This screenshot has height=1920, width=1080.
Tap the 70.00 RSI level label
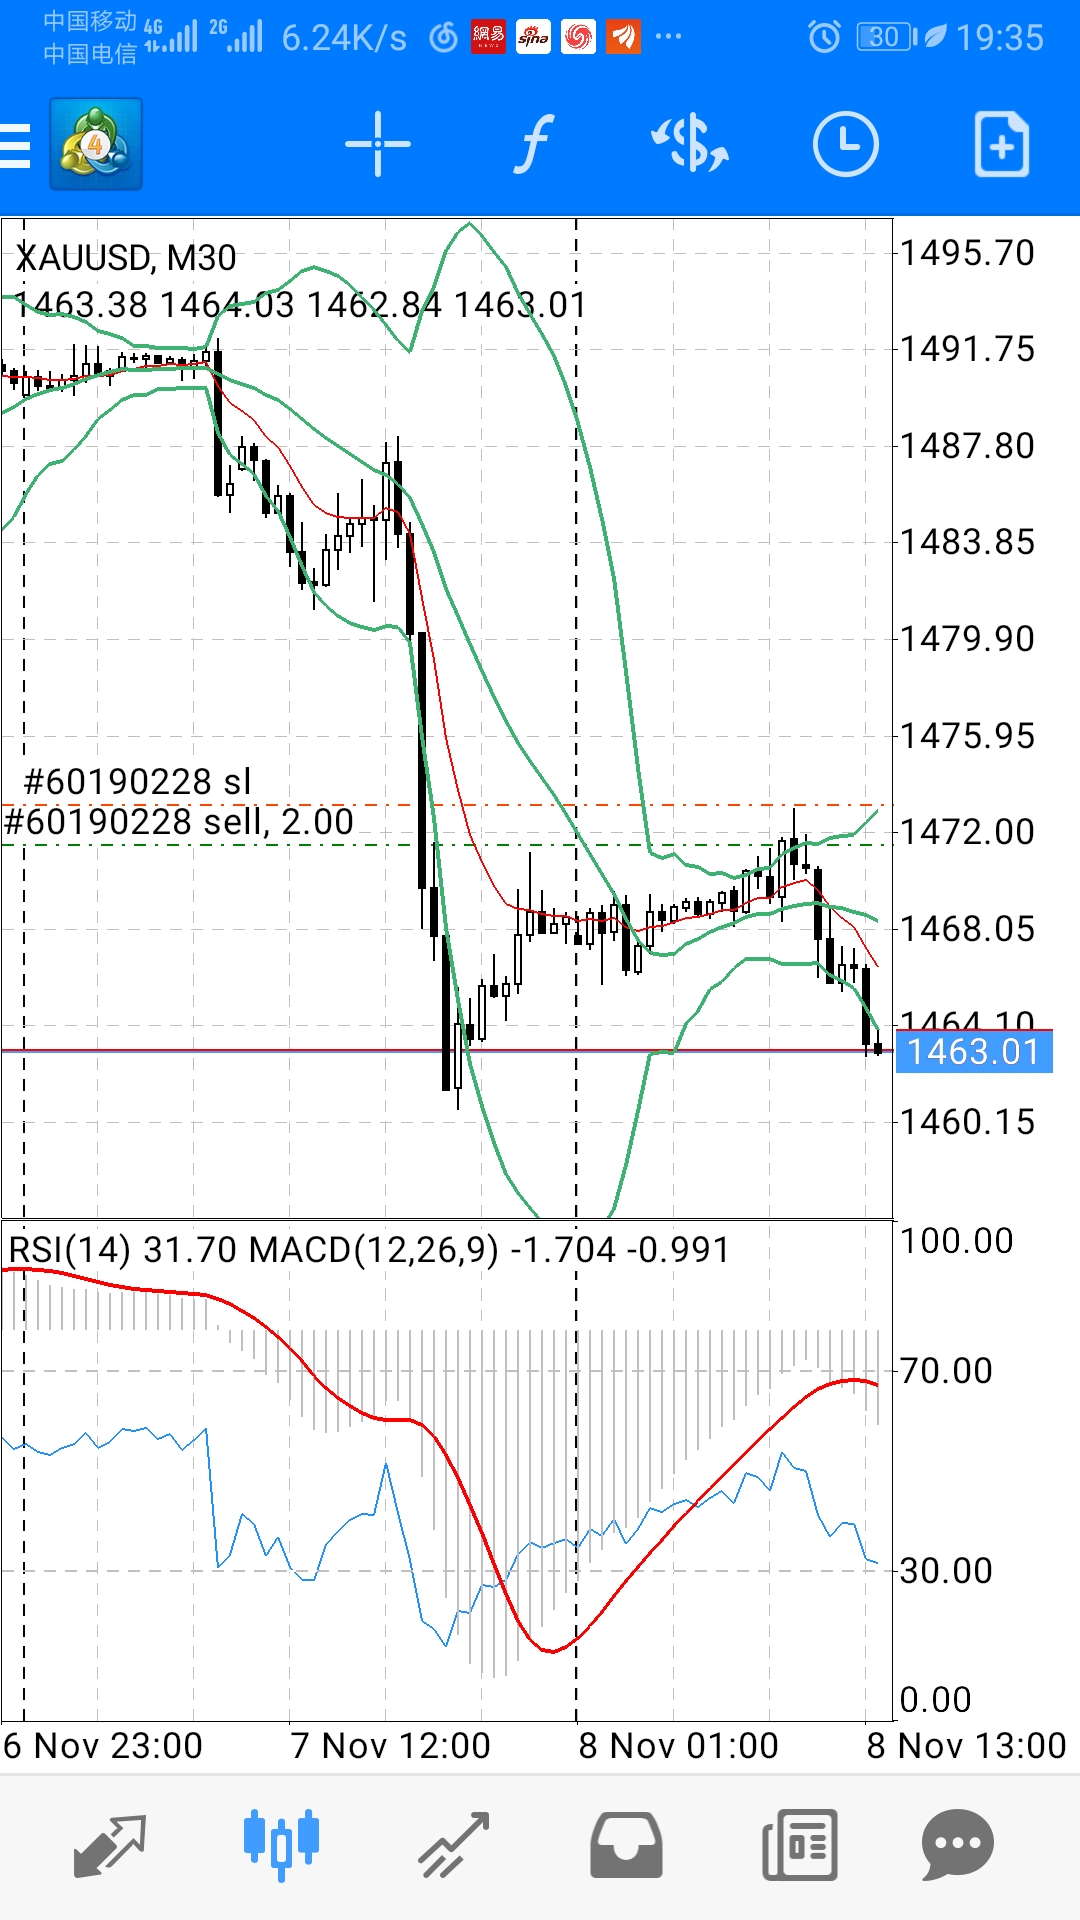click(x=946, y=1371)
